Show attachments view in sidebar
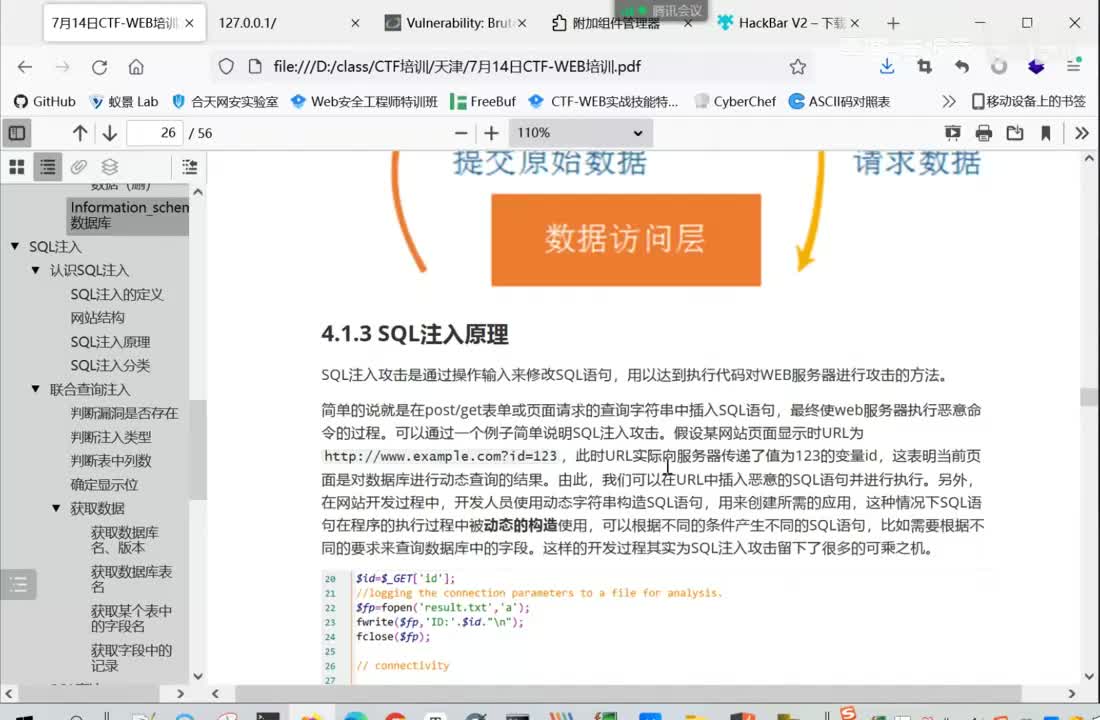 [79, 166]
